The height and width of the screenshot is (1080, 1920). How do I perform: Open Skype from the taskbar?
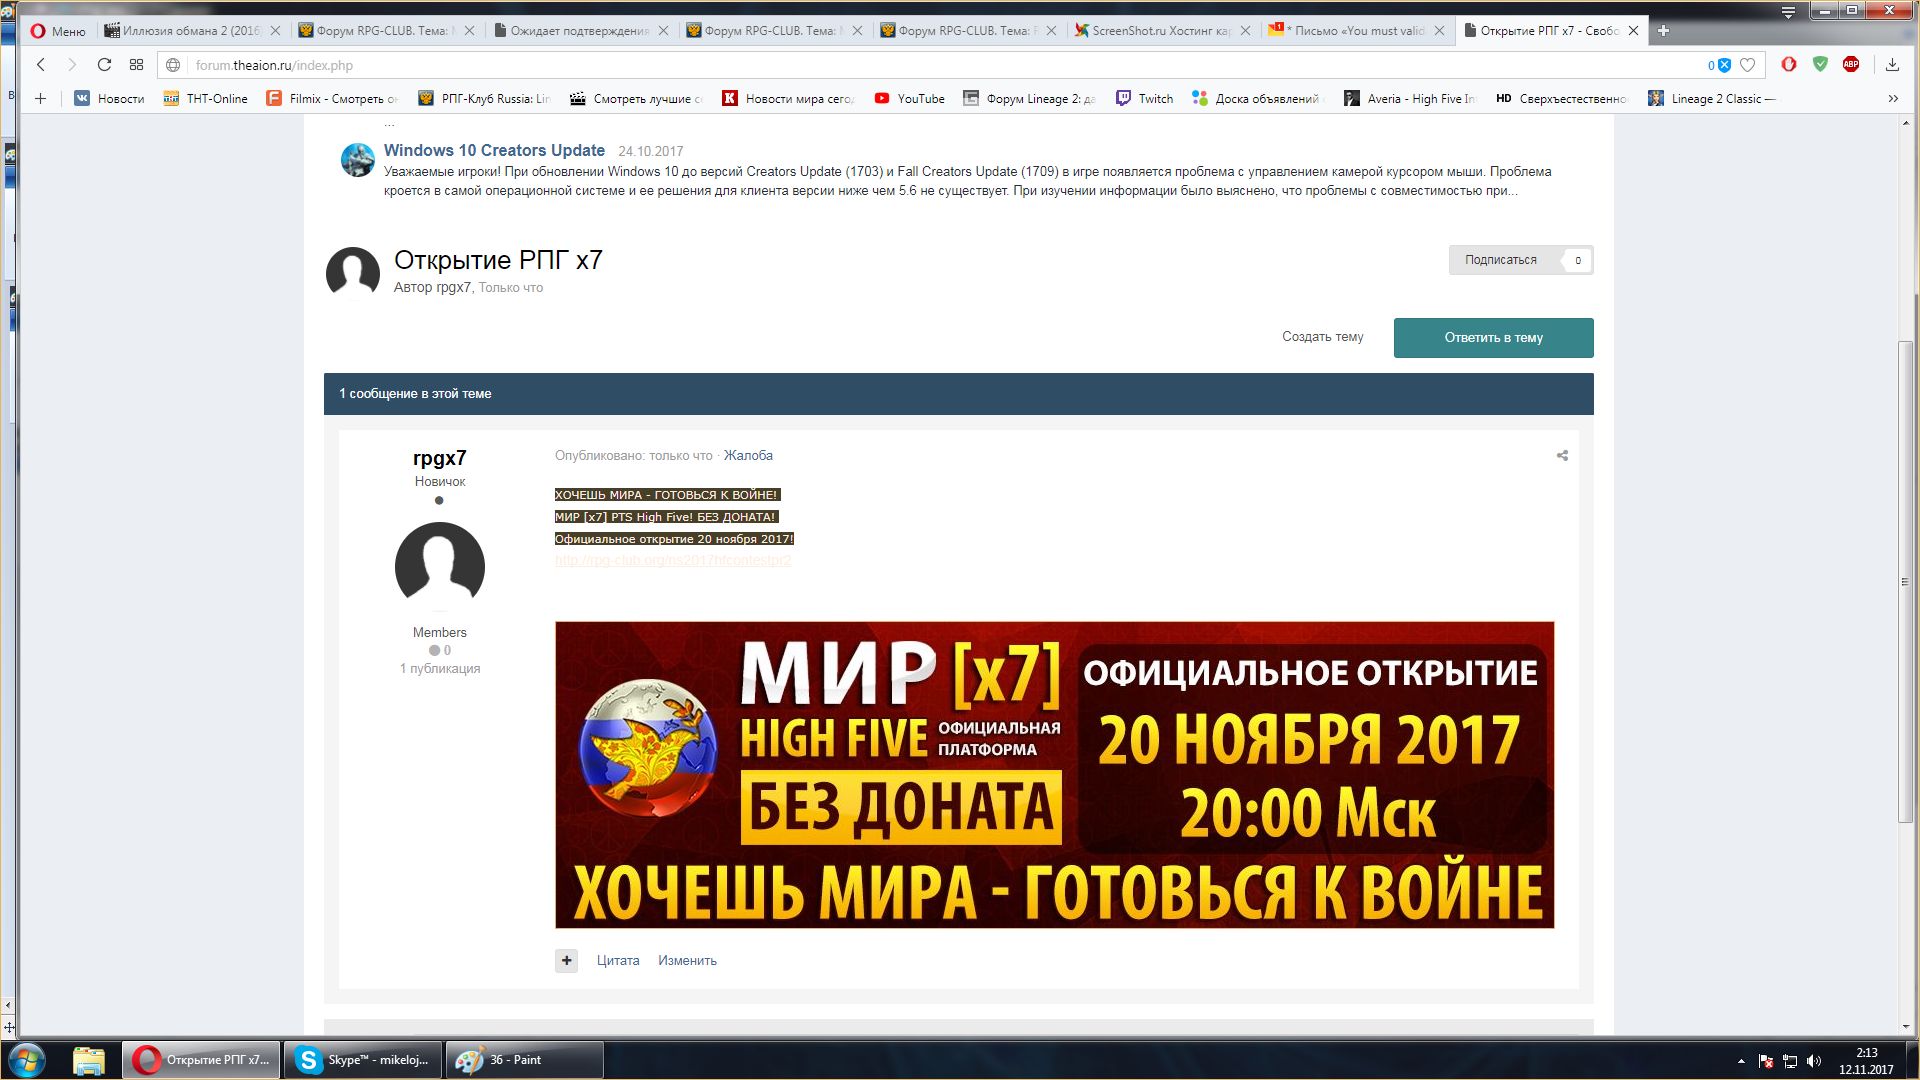point(364,1060)
